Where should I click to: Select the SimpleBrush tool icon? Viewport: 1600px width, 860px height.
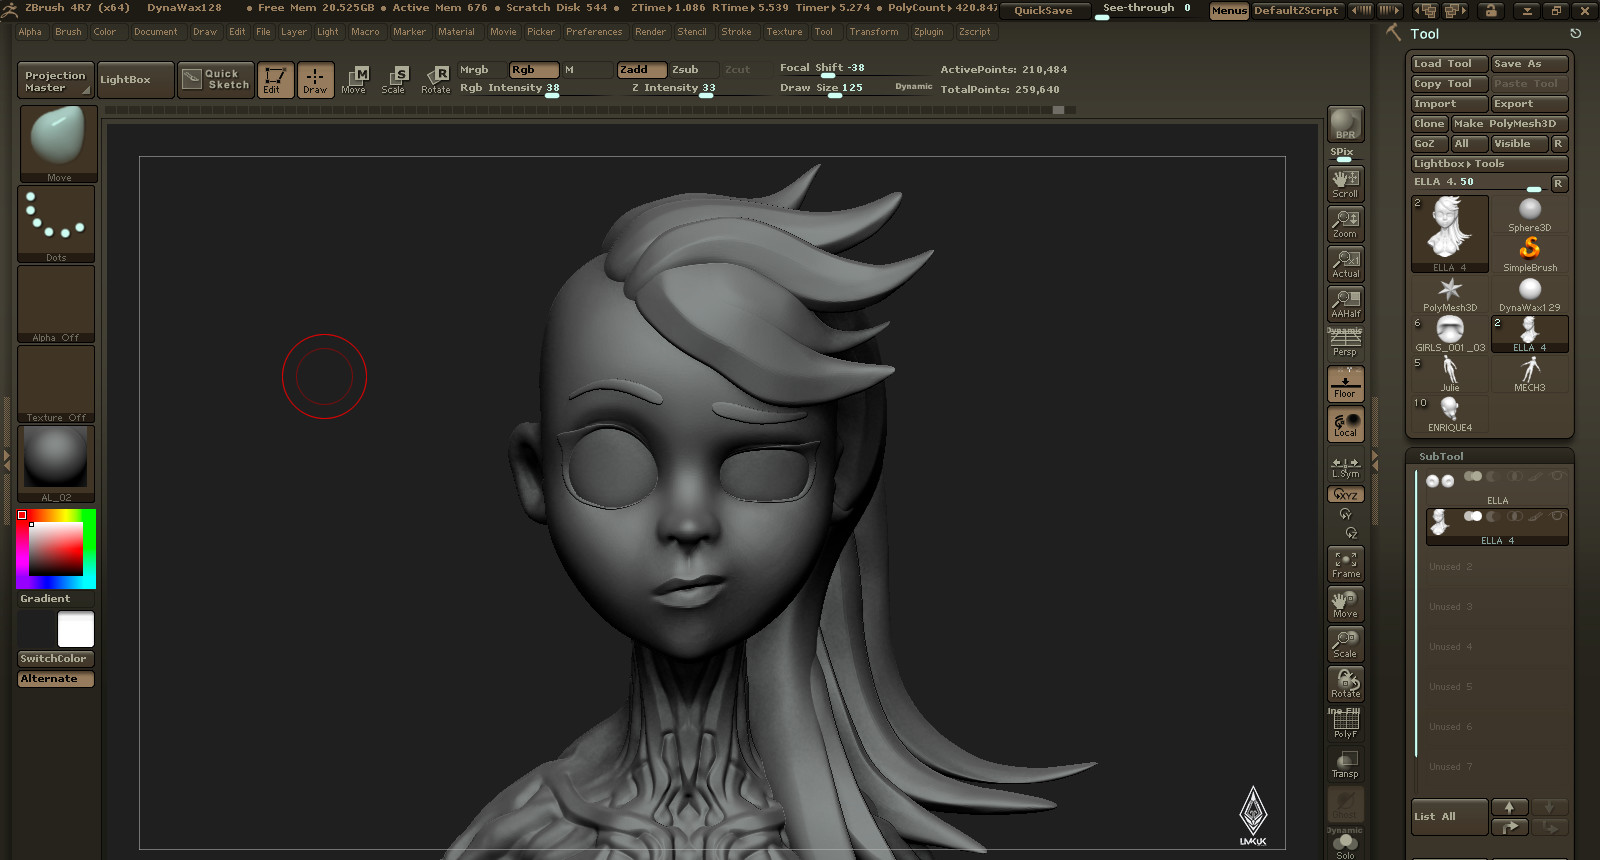(1530, 254)
